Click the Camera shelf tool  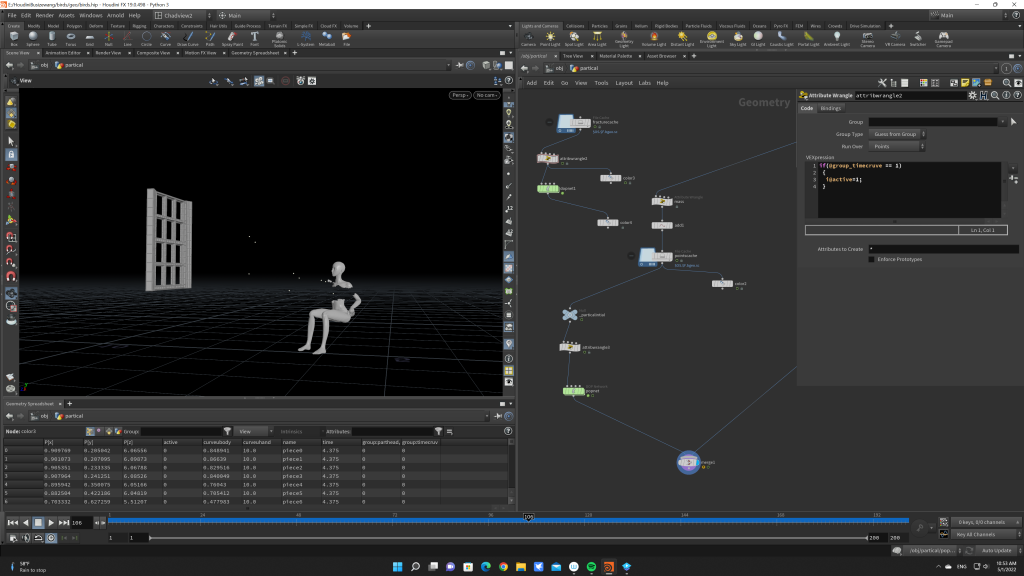[528, 38]
